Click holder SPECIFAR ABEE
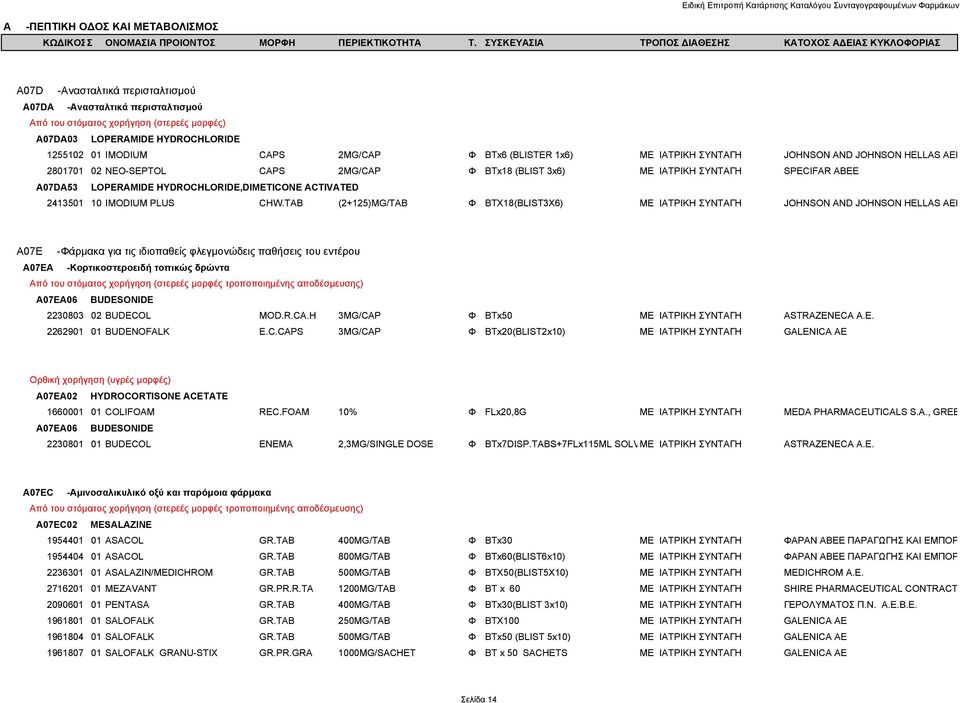 tap(821, 171)
